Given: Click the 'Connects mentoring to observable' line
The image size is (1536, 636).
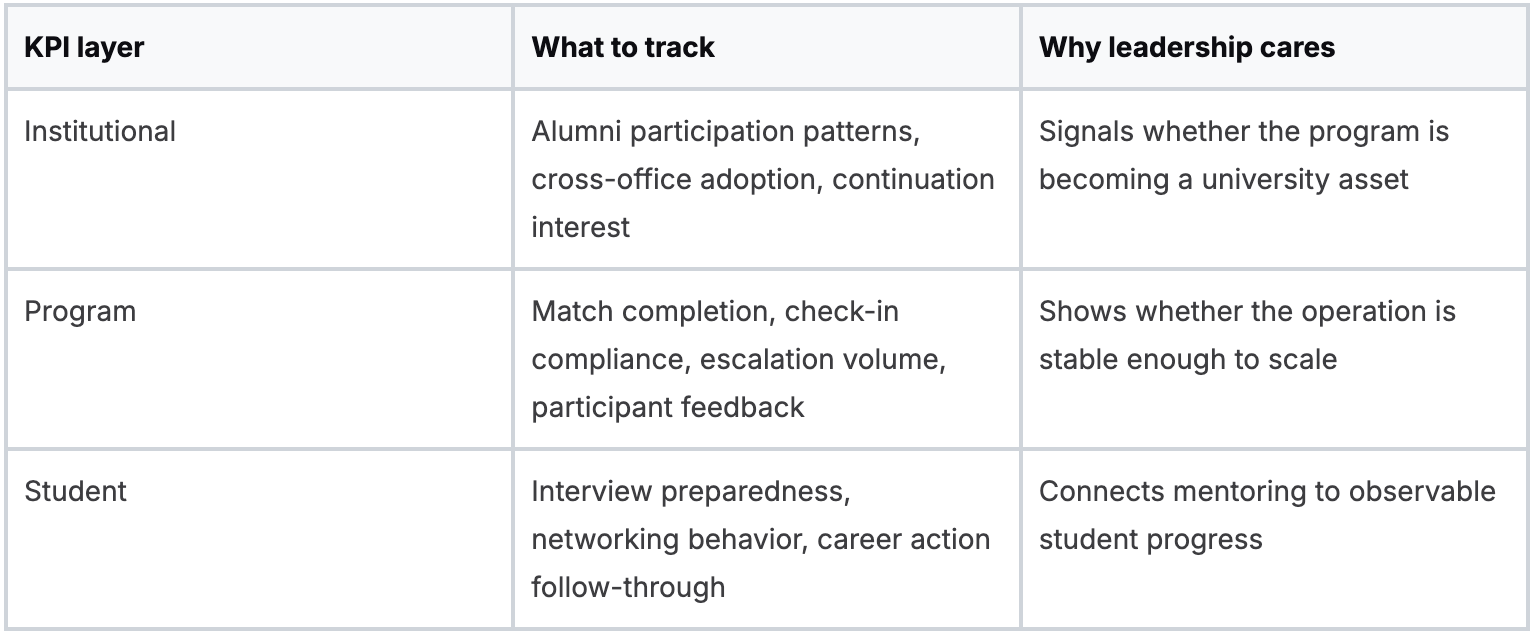Looking at the screenshot, I should [1267, 492].
